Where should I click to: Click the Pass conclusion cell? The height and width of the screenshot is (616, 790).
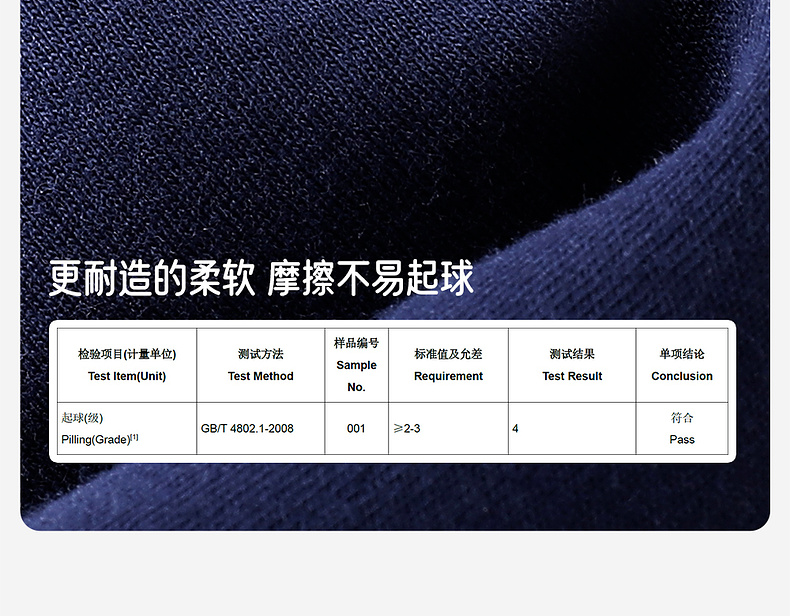[x=682, y=429]
